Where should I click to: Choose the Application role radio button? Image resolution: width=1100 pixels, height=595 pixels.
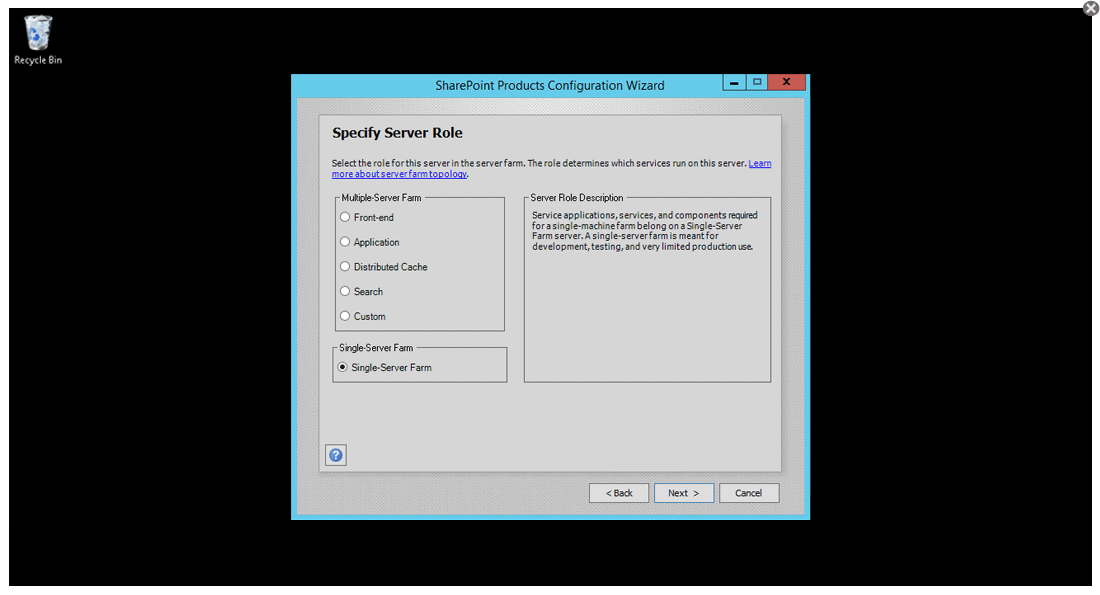(345, 242)
